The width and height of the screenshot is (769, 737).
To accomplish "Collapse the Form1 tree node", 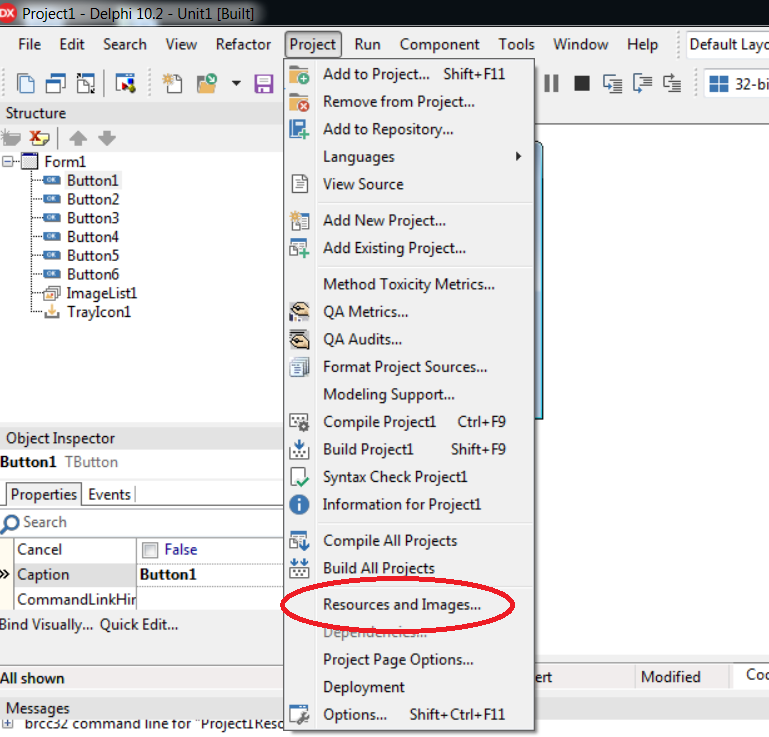I will (7, 161).
